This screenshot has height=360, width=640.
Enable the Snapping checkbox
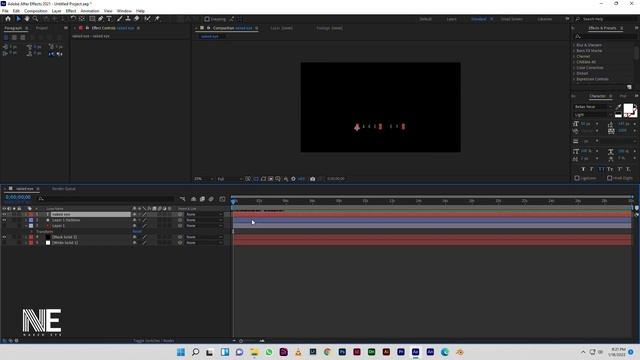(x=207, y=19)
